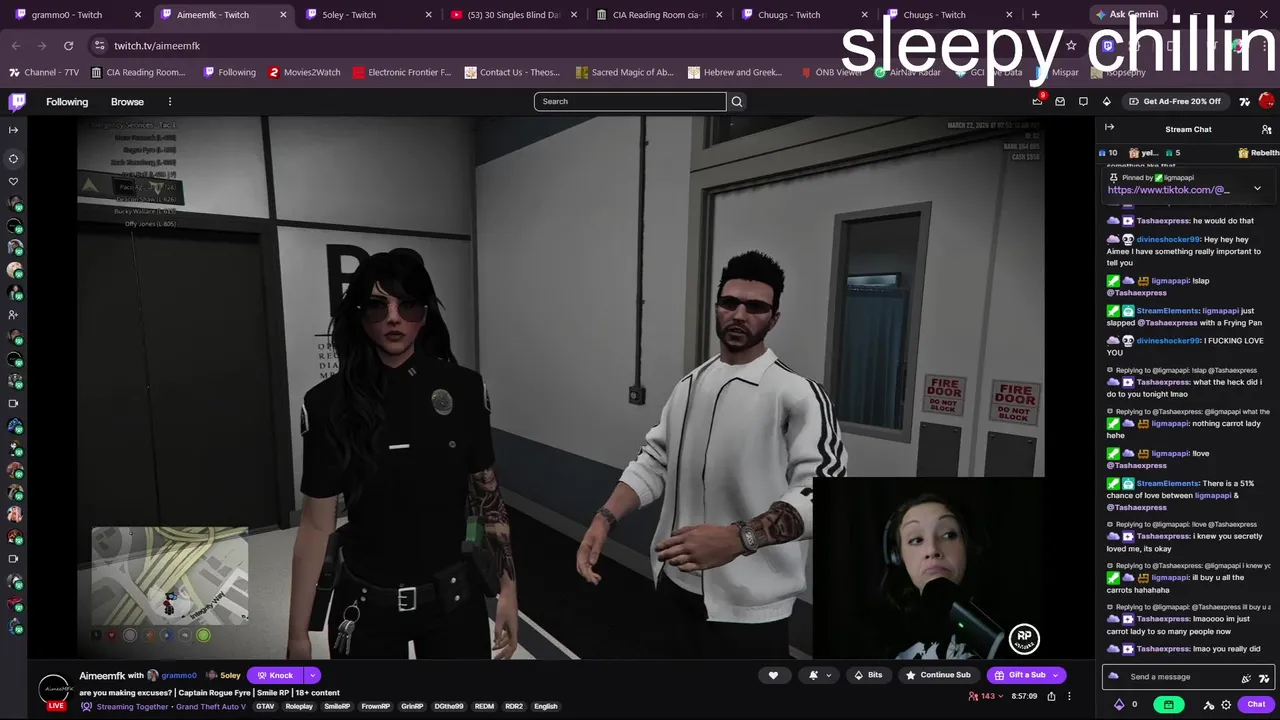Expand the pinned ligmapapi message chevron
Screen dimensions: 1280x720
pos(1257,188)
